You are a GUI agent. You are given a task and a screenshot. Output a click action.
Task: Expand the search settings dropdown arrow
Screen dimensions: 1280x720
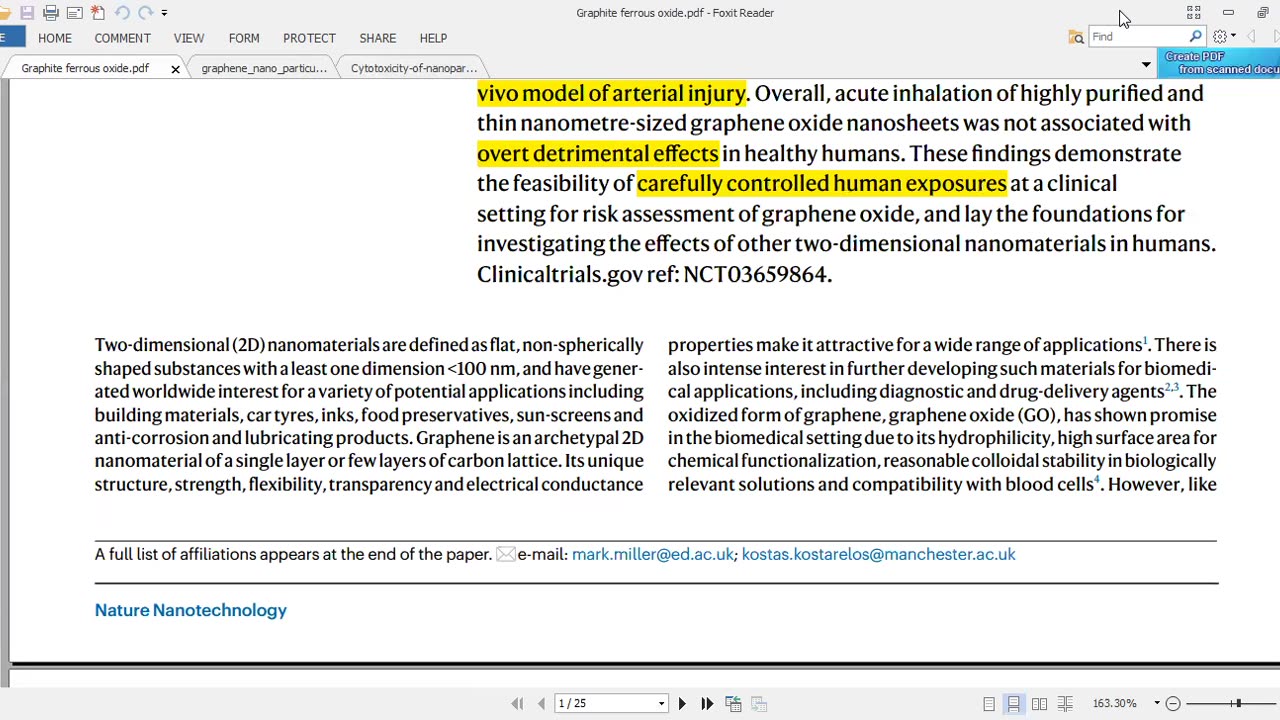tap(1233, 37)
